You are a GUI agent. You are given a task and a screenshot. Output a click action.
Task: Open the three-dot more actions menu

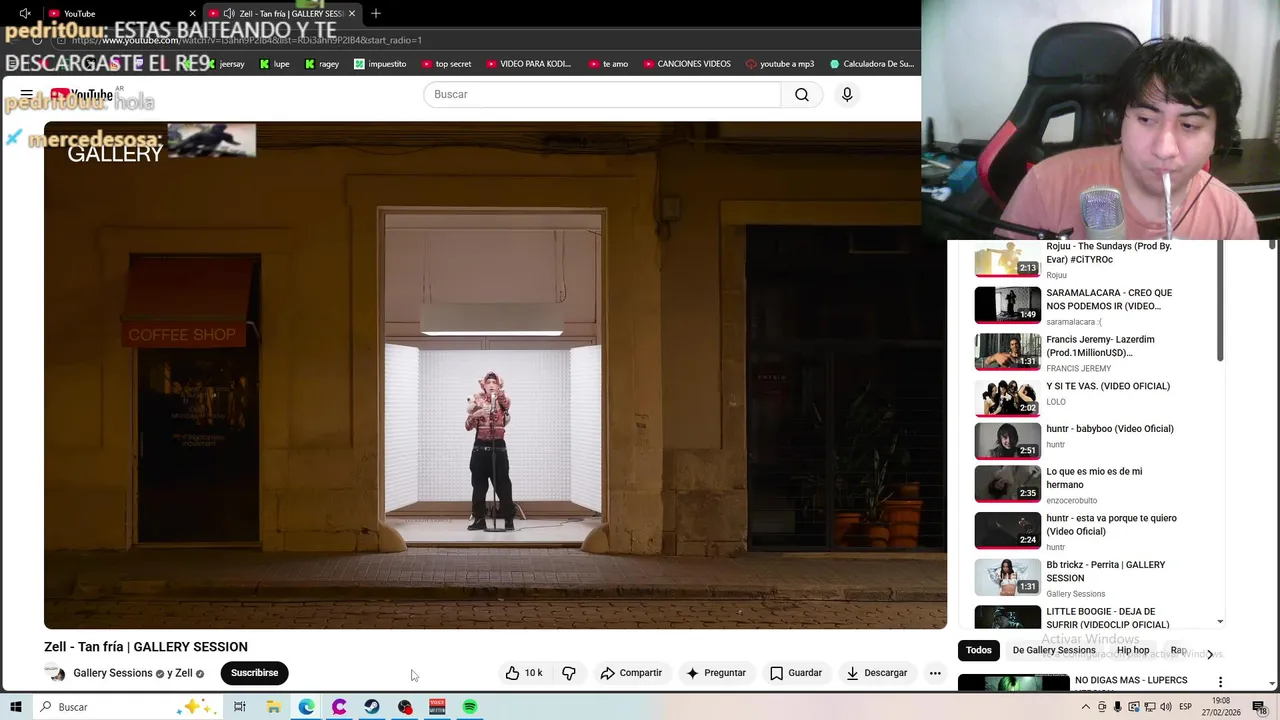935,673
